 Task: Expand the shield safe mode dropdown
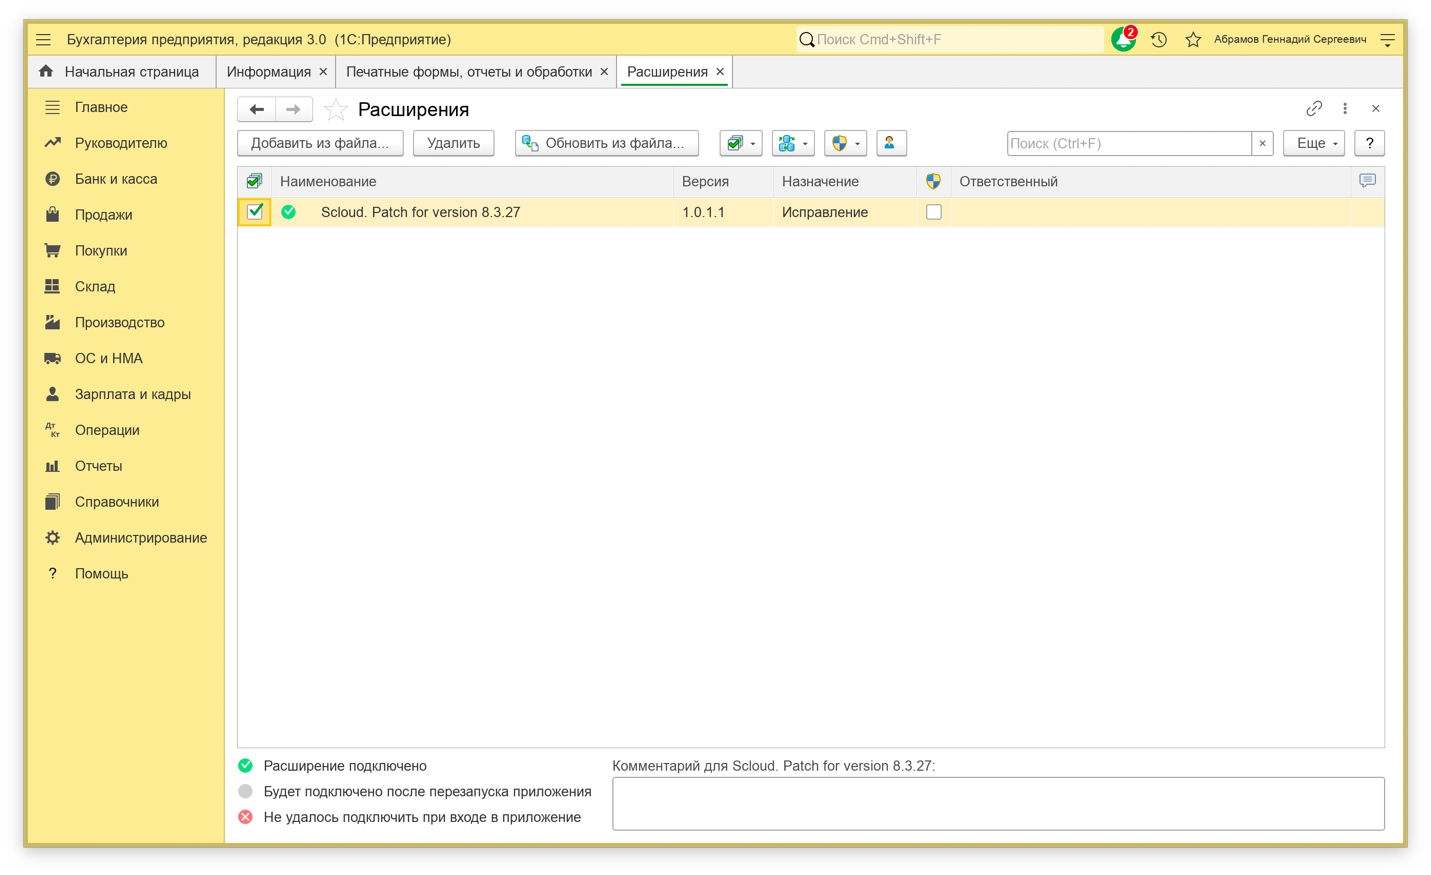(x=845, y=143)
